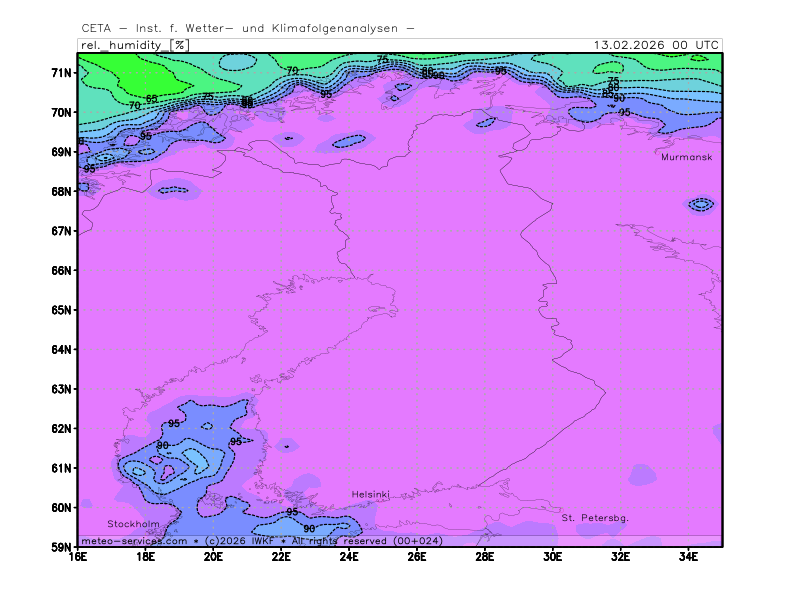Screen dimensions: 800x600
Task: Click the Stockholm city label
Action: (x=133, y=524)
